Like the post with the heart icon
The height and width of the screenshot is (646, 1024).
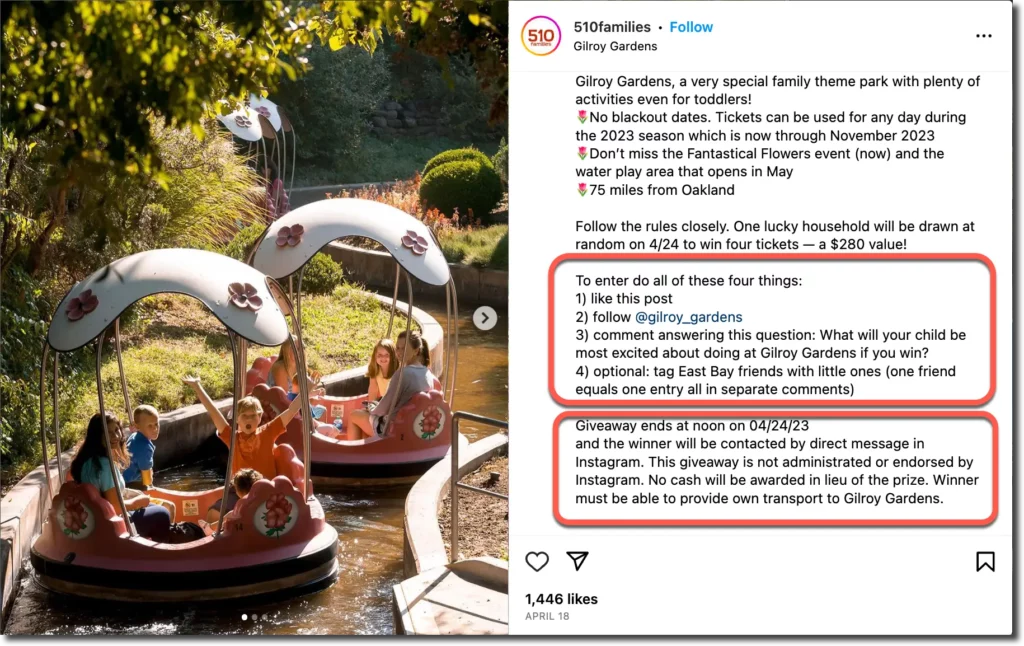537,562
